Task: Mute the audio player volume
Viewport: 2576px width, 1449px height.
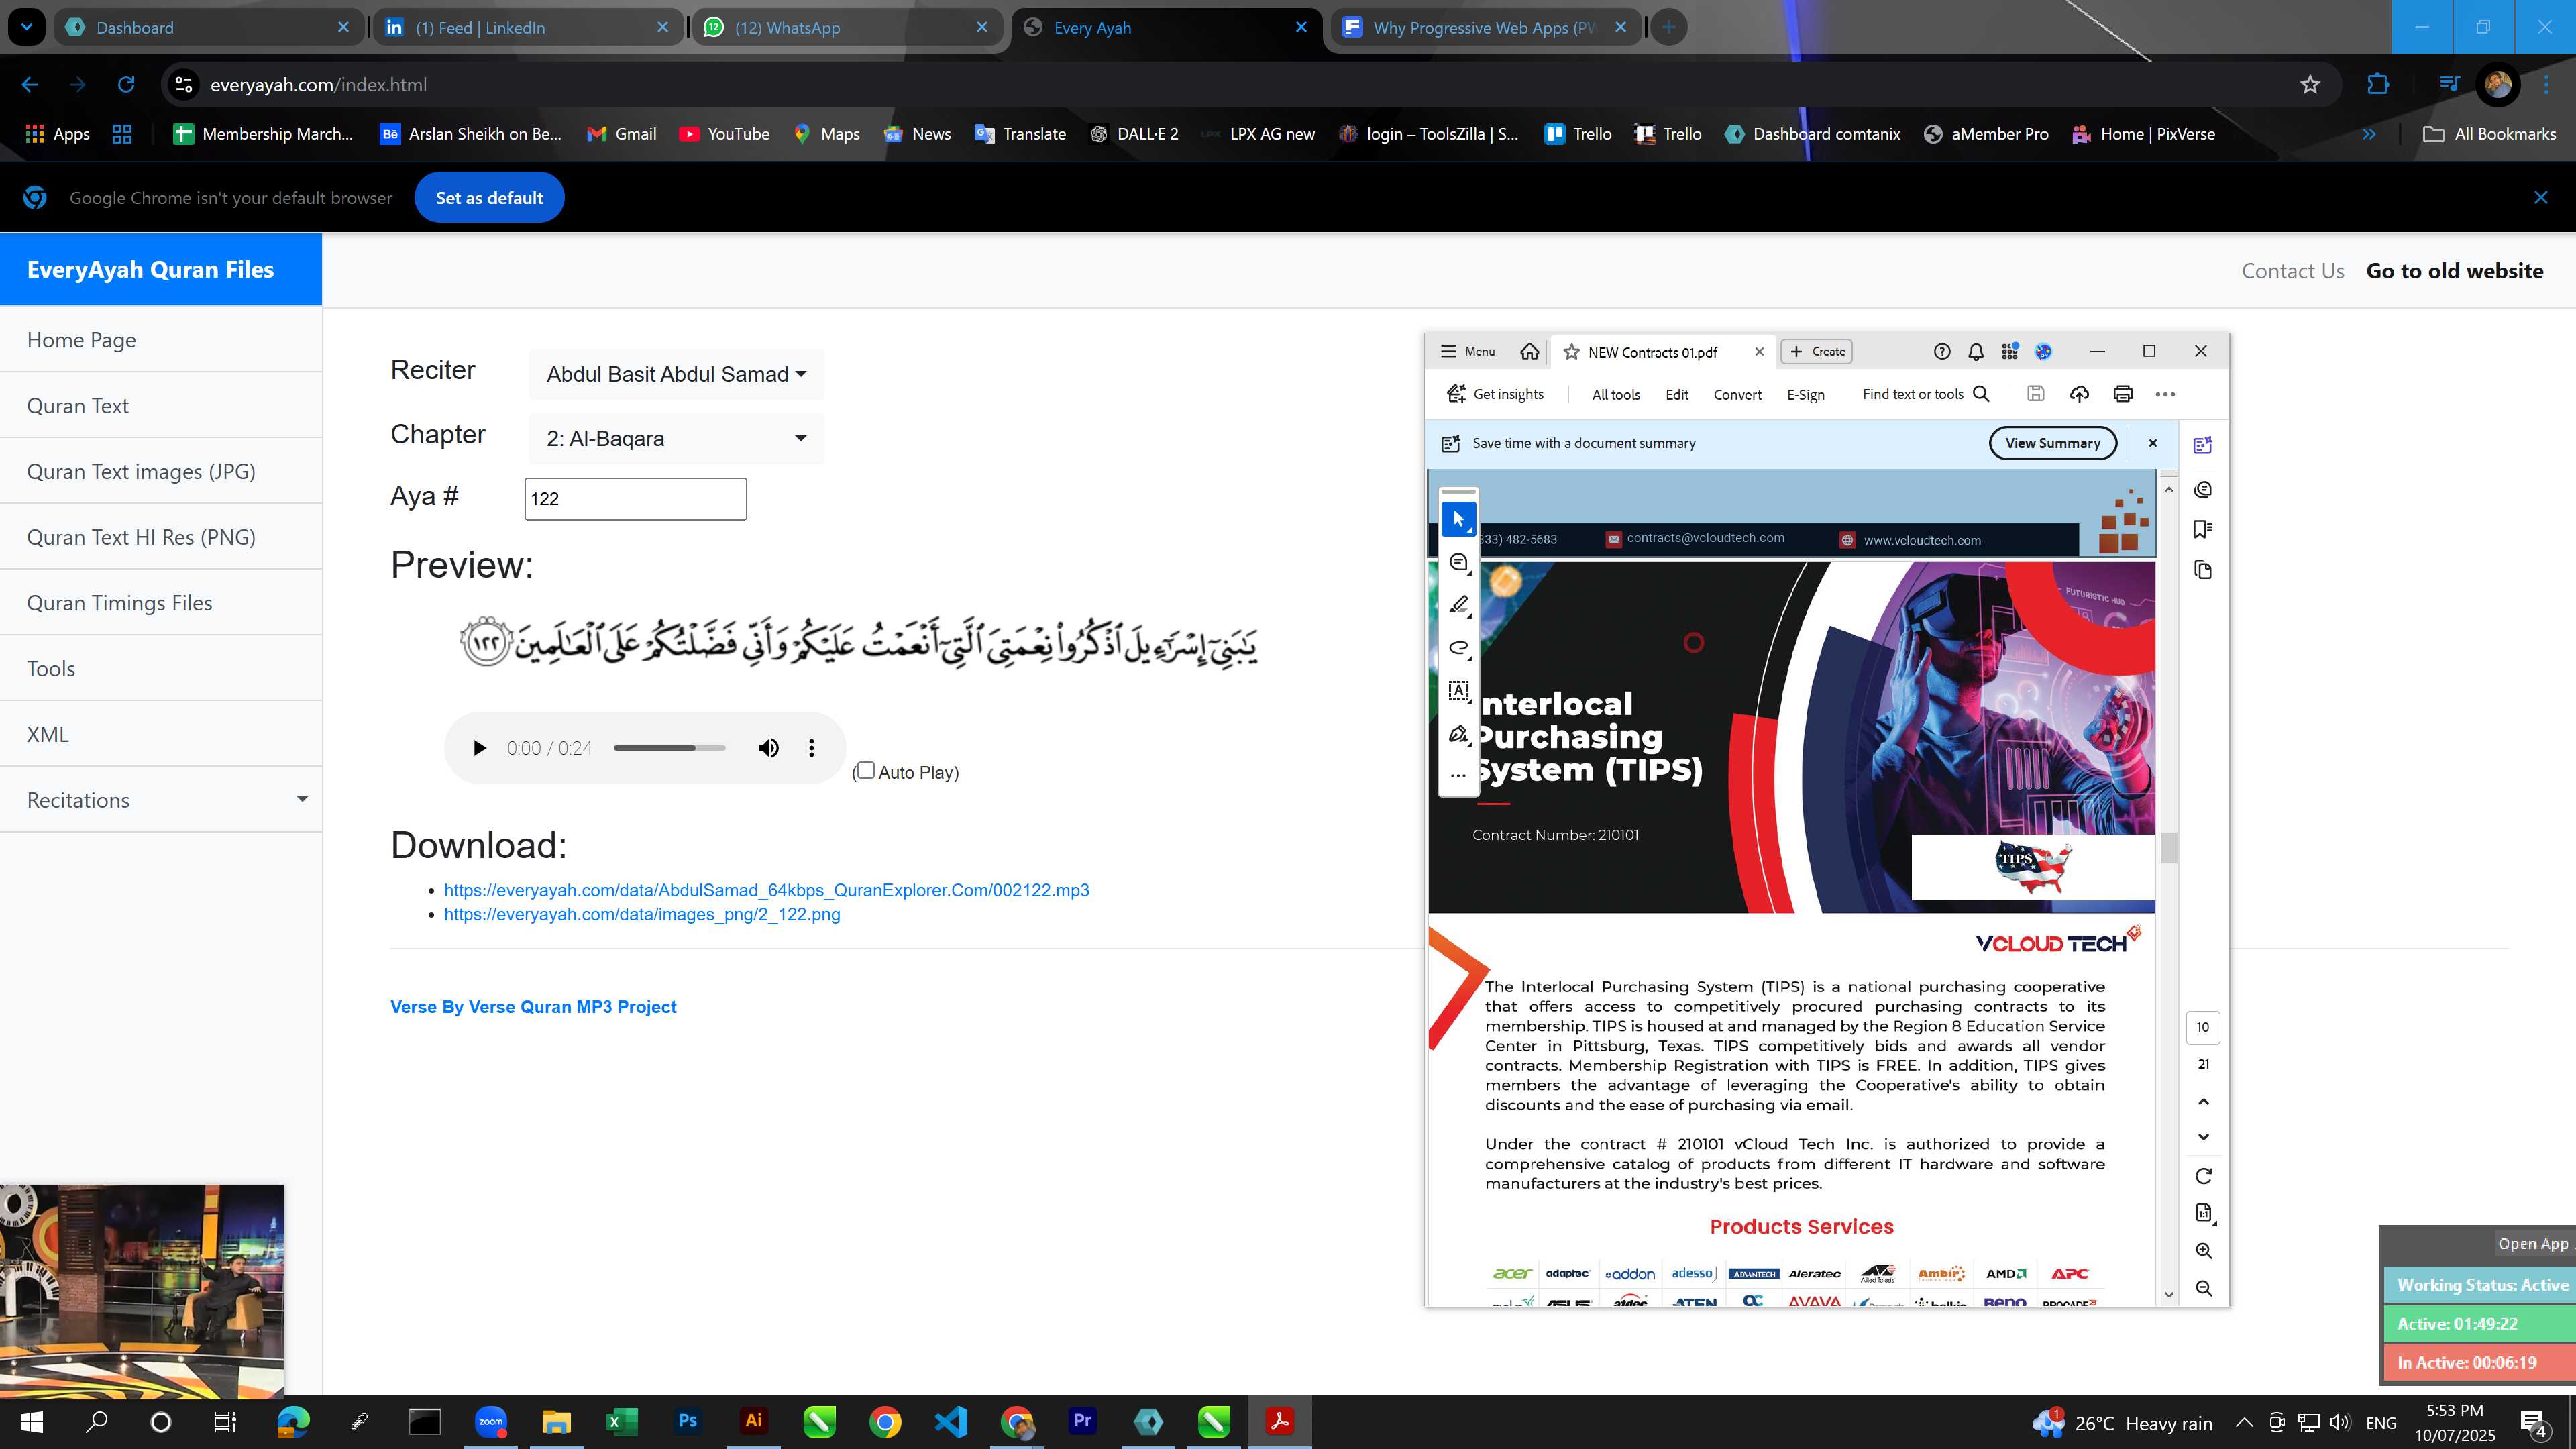Action: pyautogui.click(x=768, y=748)
